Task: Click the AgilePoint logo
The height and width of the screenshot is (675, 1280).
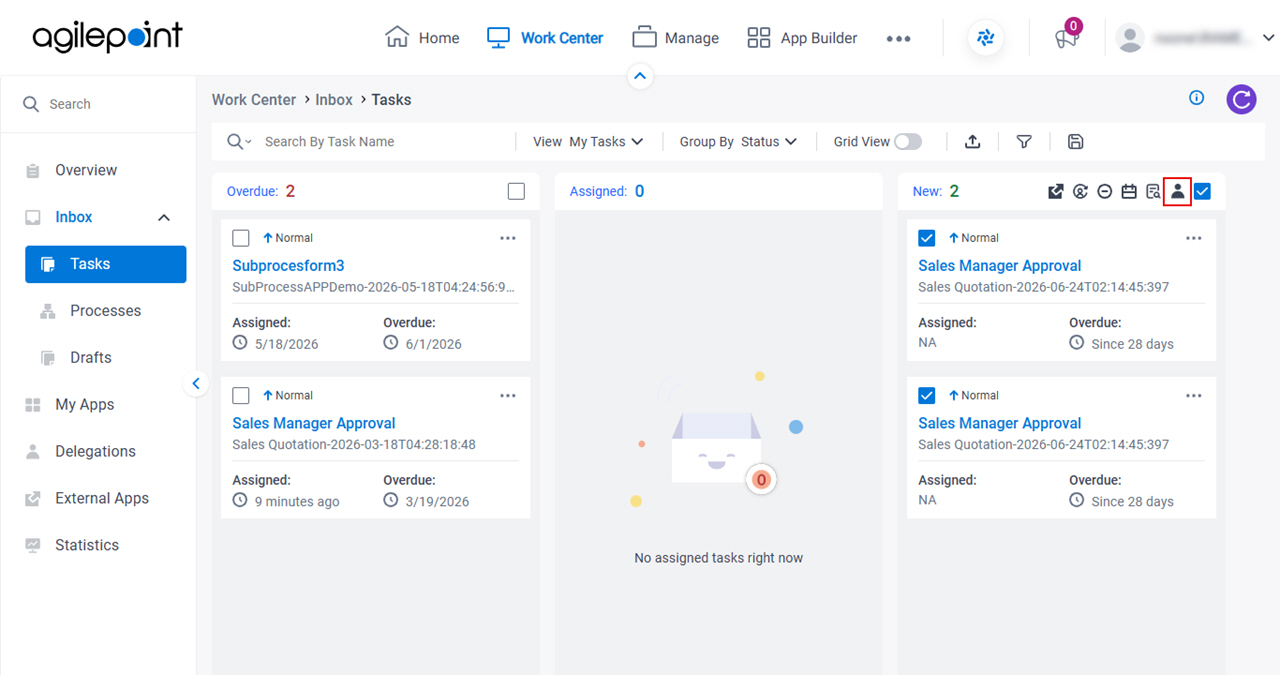Action: 107,37
